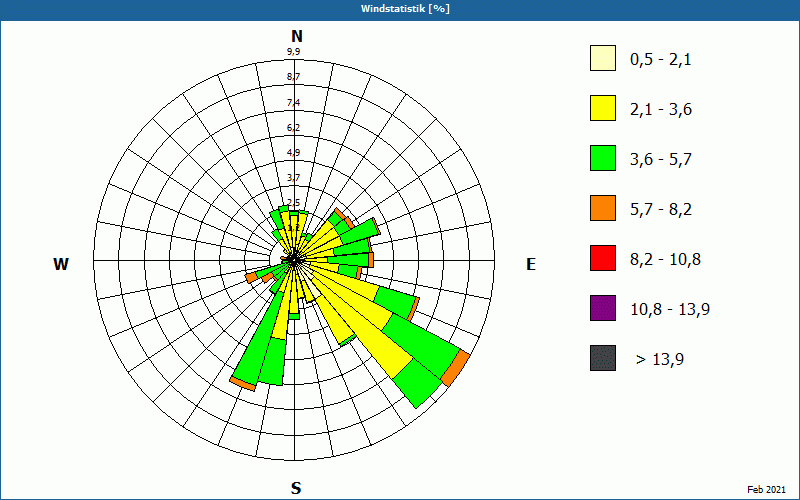Click the 6,2 ring scale value
Image resolution: width=800 pixels, height=500 pixels.
293,128
